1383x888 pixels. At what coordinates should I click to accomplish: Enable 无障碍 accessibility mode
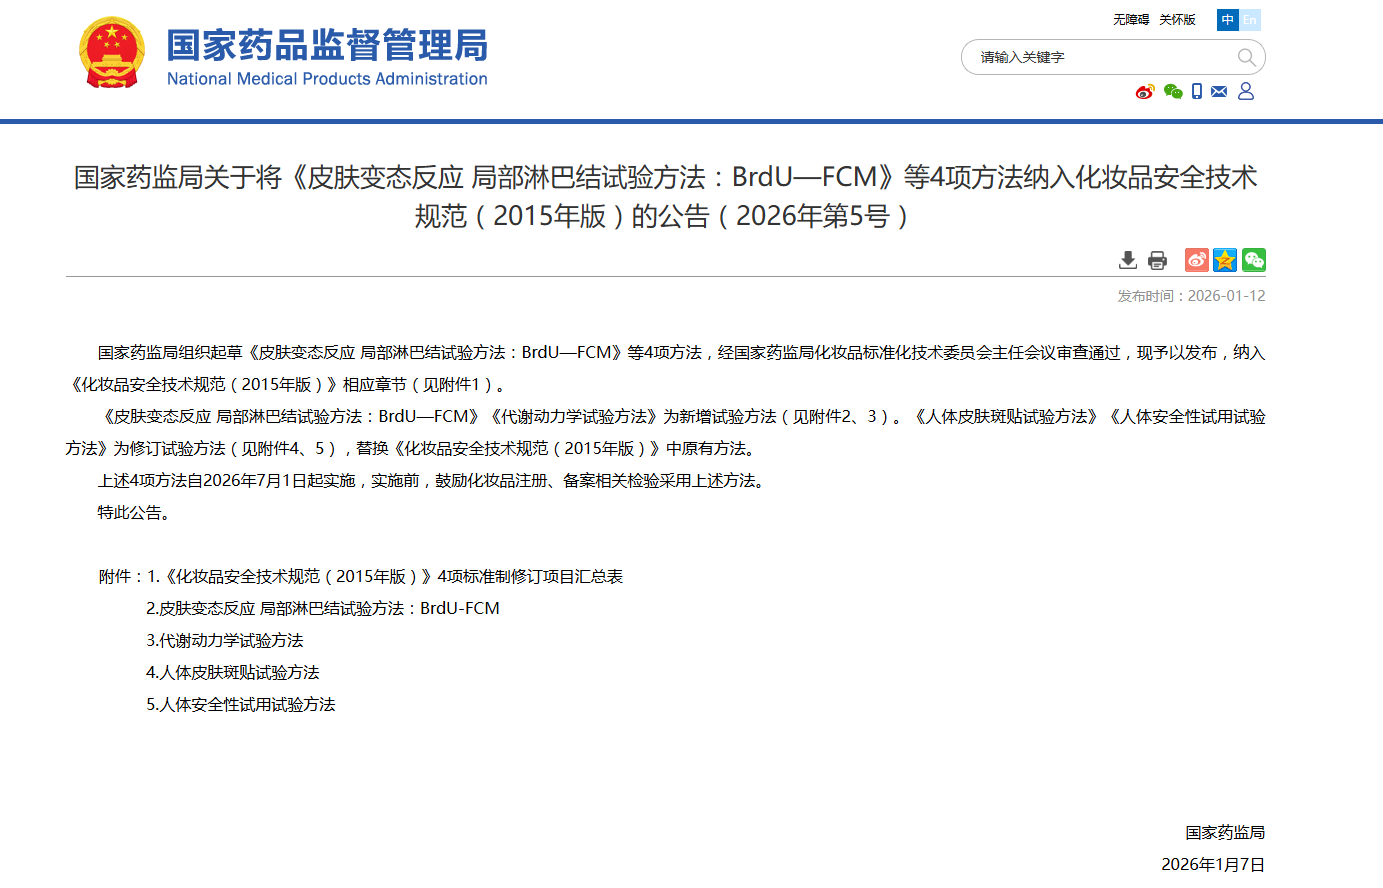click(1131, 20)
